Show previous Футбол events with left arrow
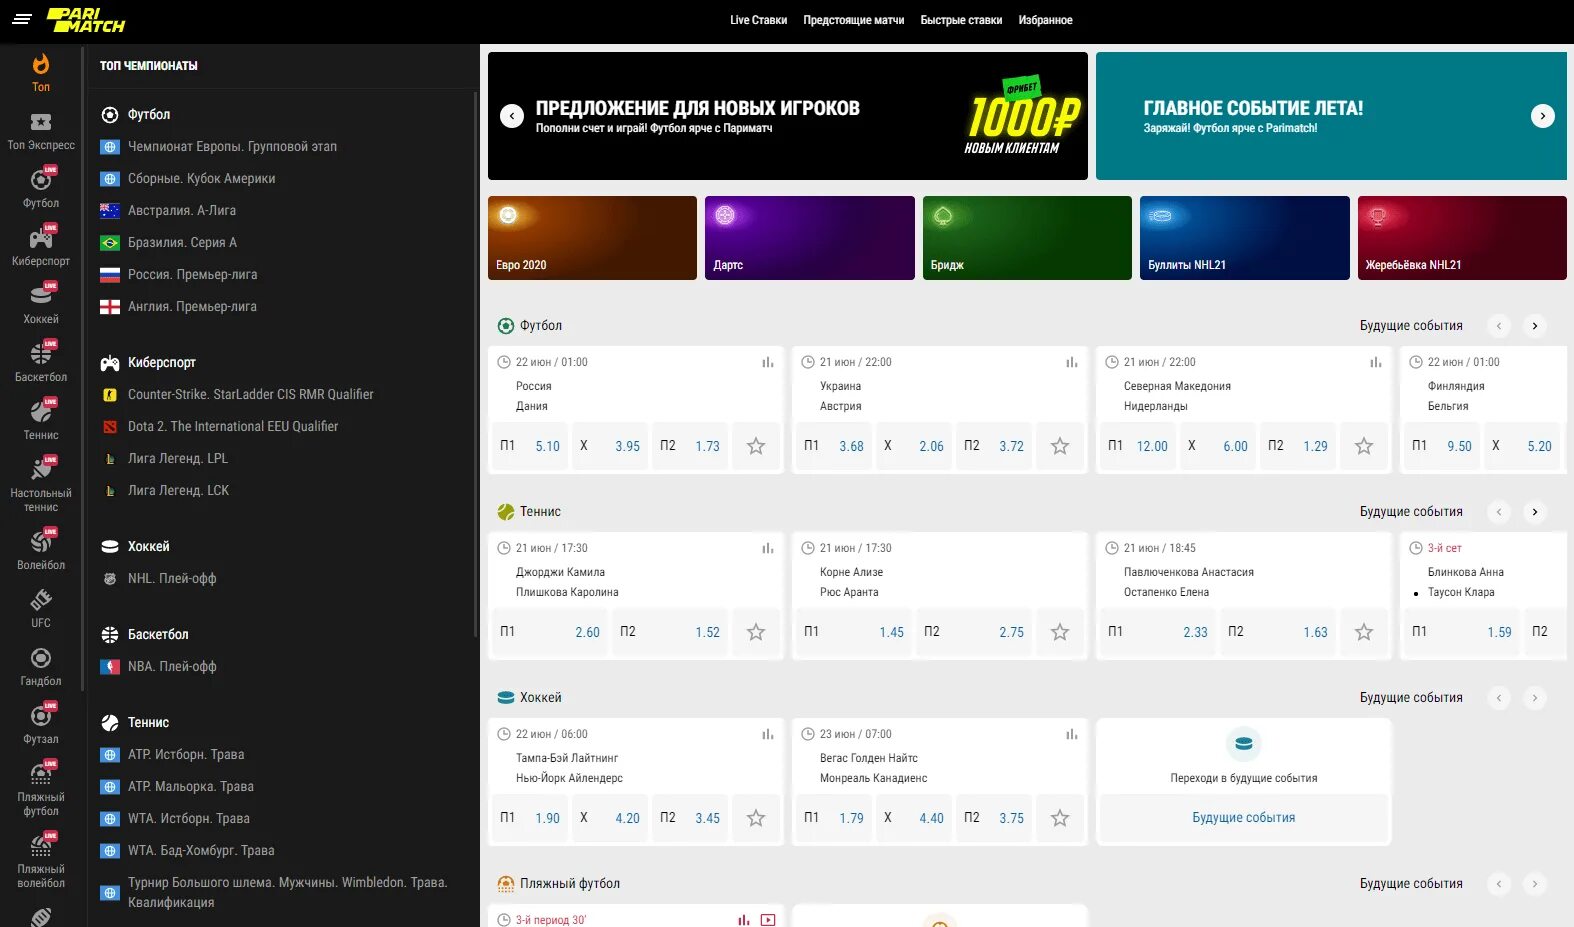Viewport: 1574px width, 927px height. [1499, 326]
